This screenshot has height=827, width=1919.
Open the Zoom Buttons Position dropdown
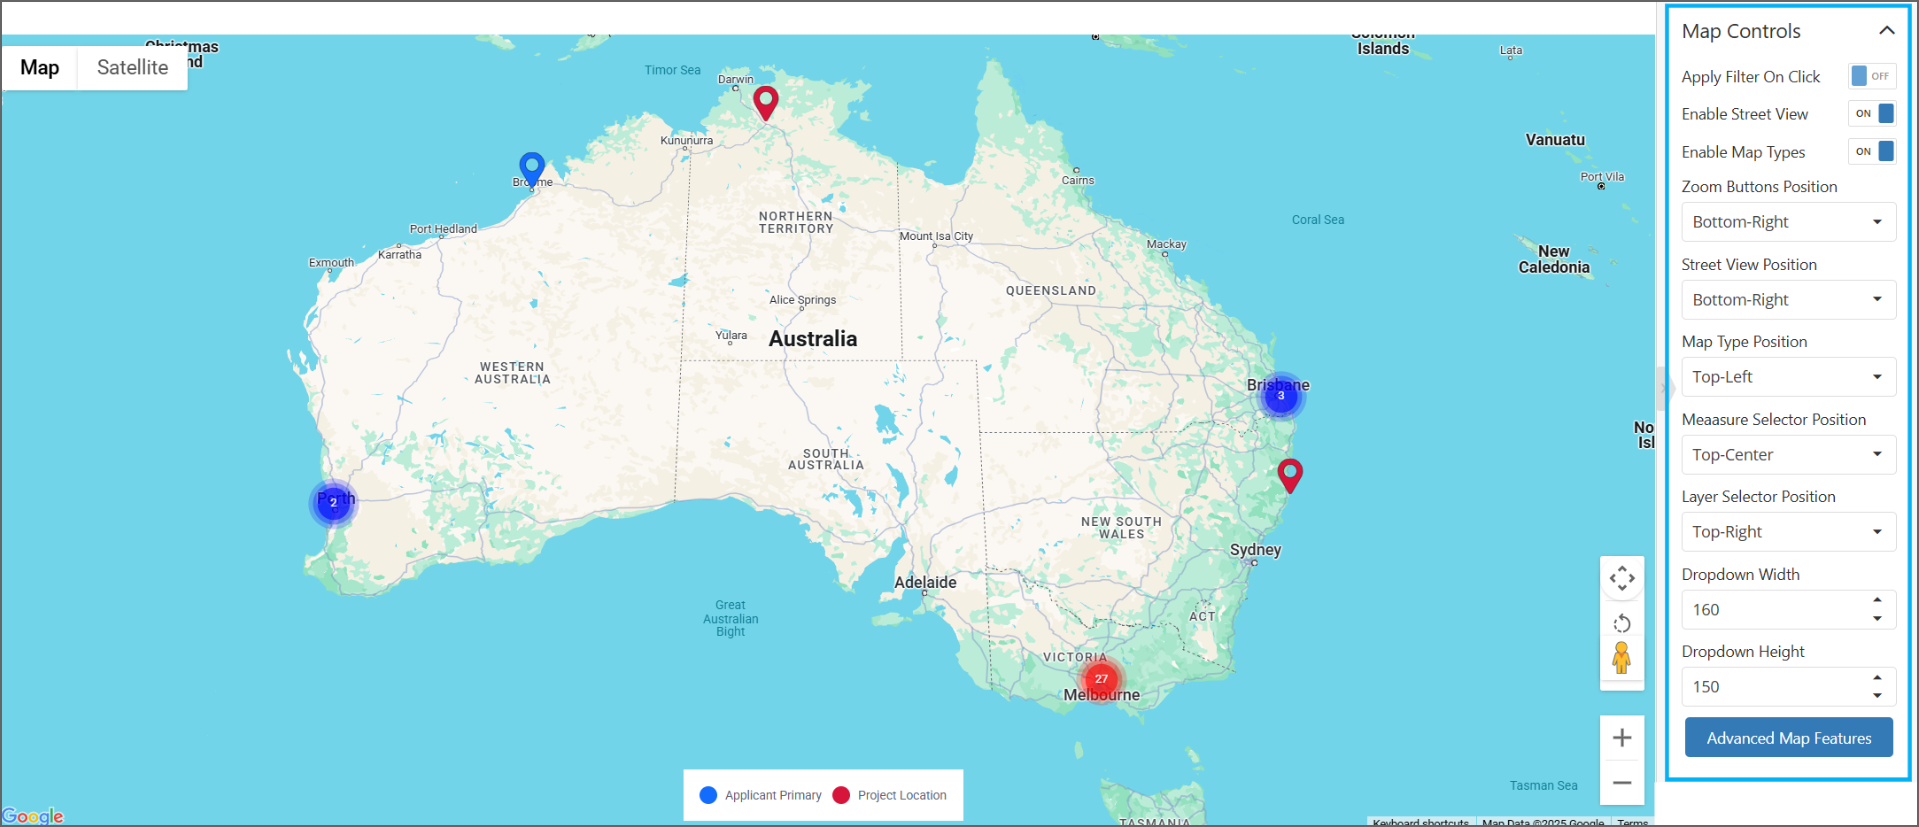click(1787, 222)
